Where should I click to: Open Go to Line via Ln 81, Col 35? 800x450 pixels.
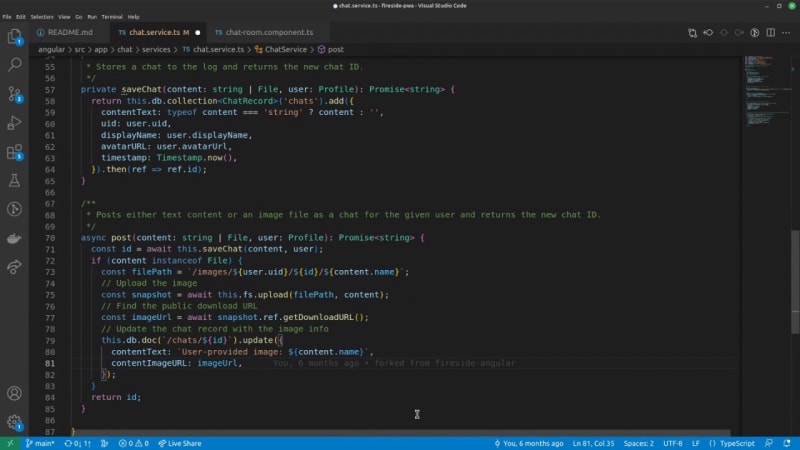tap(593, 443)
